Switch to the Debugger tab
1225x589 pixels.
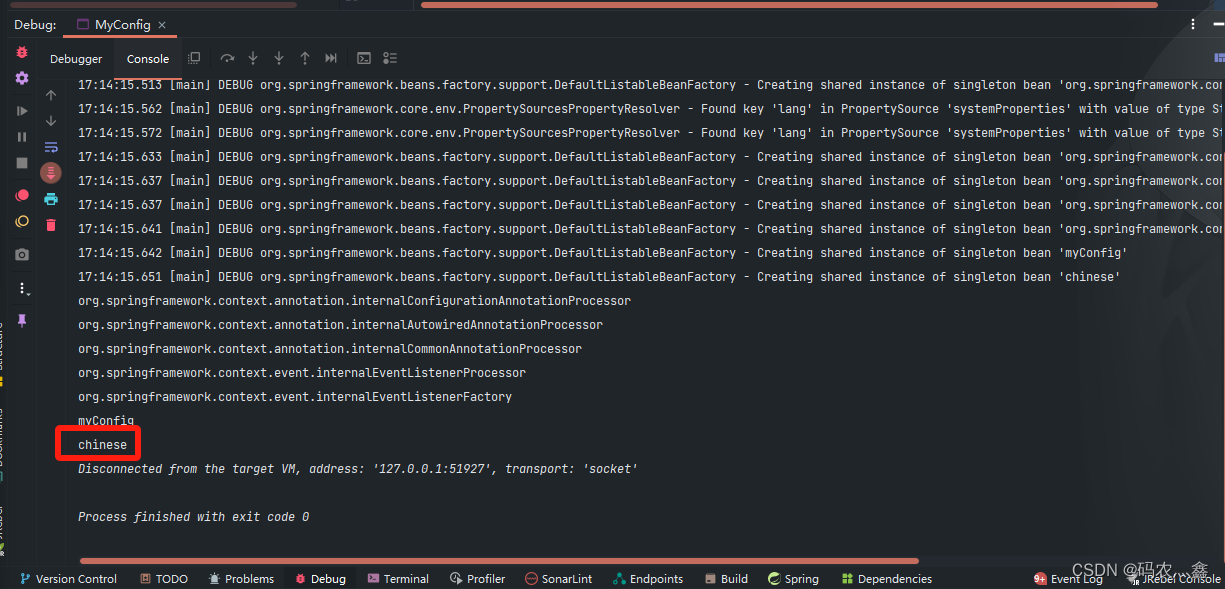point(76,59)
